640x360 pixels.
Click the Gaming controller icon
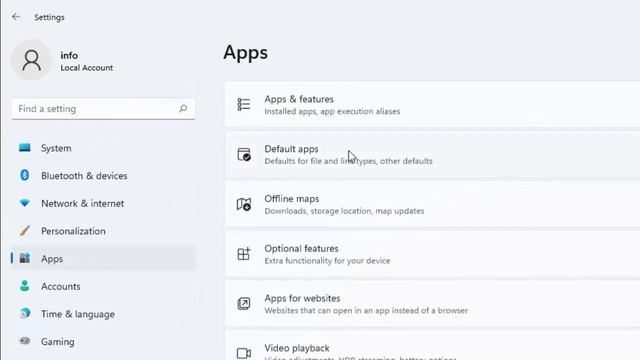[24, 341]
